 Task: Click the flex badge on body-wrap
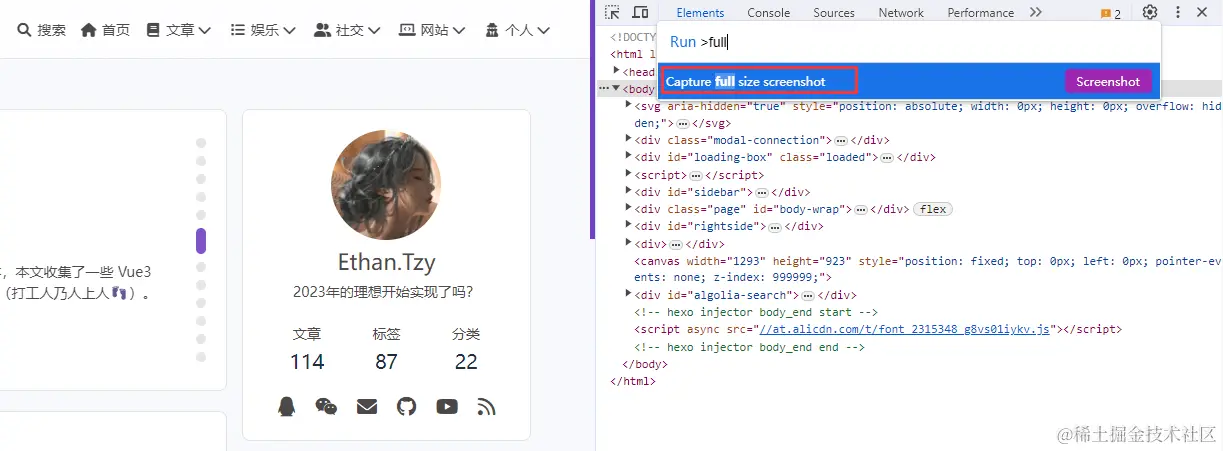(933, 209)
